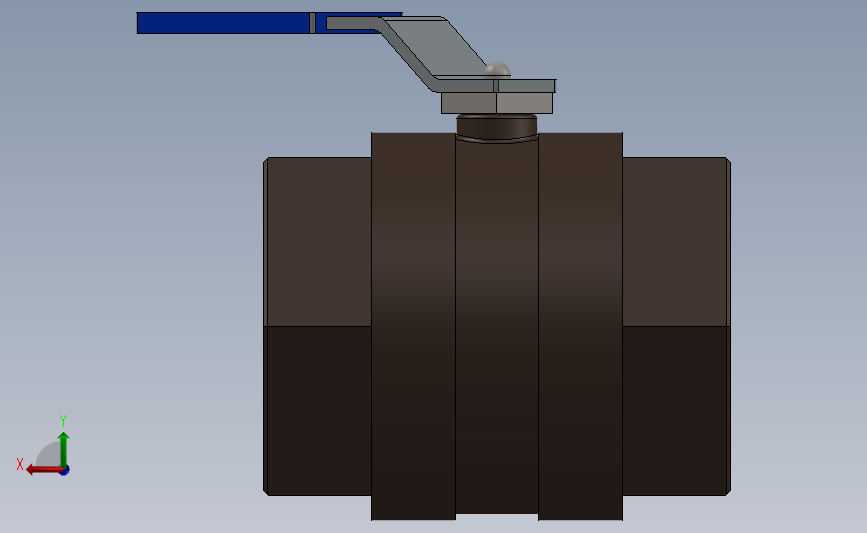Select the right end cap of valve body
Screen dimensions: 867x533
point(677,326)
